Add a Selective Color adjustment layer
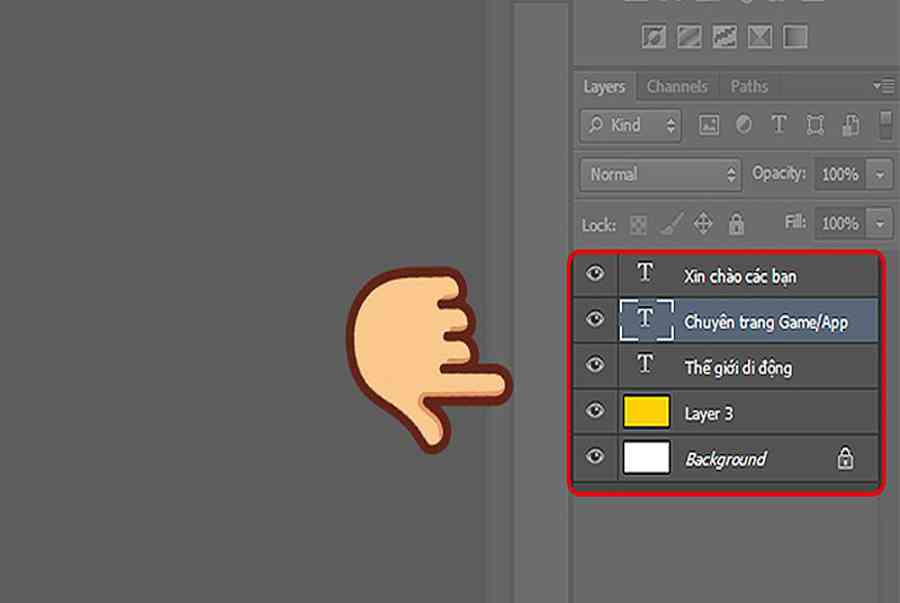 (759, 37)
